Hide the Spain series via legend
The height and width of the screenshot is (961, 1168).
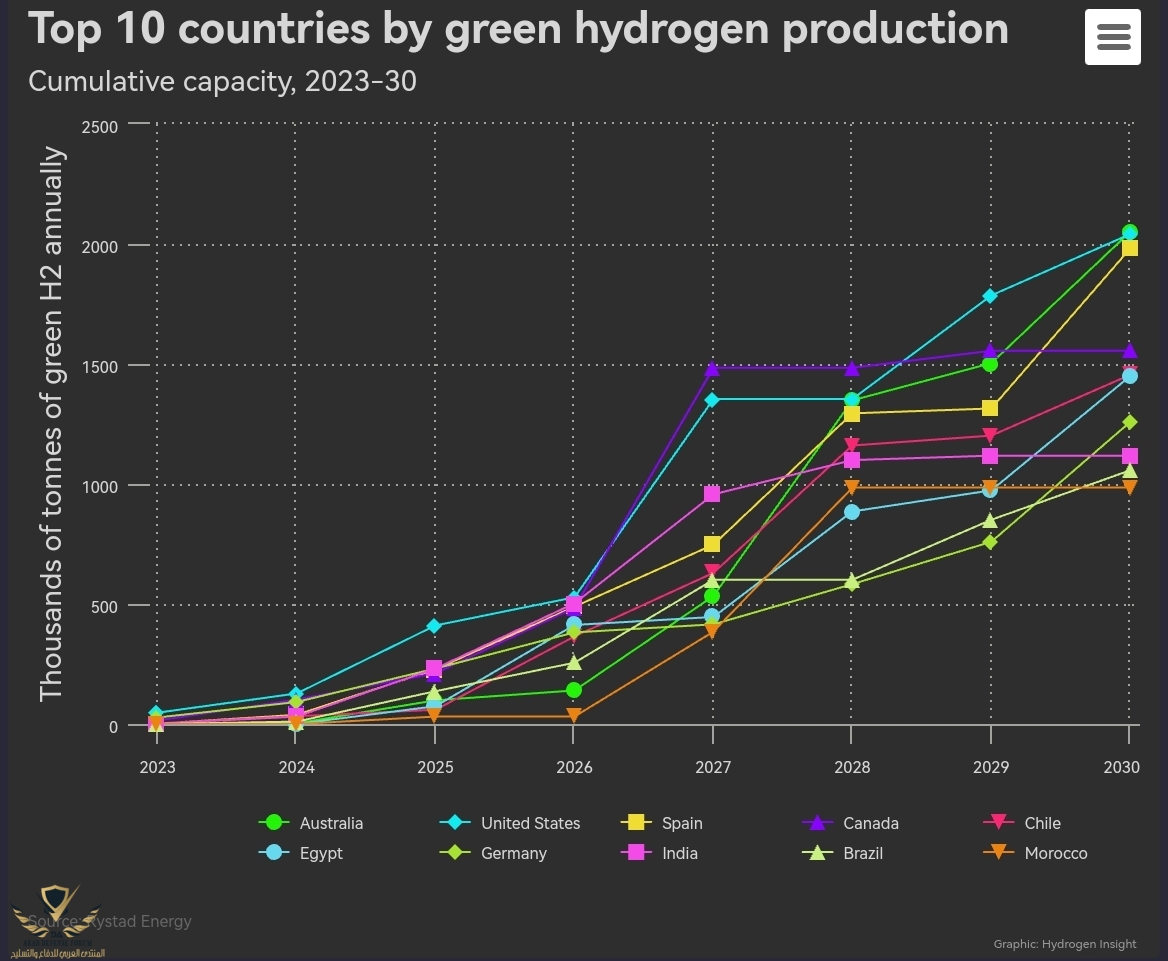[661, 822]
